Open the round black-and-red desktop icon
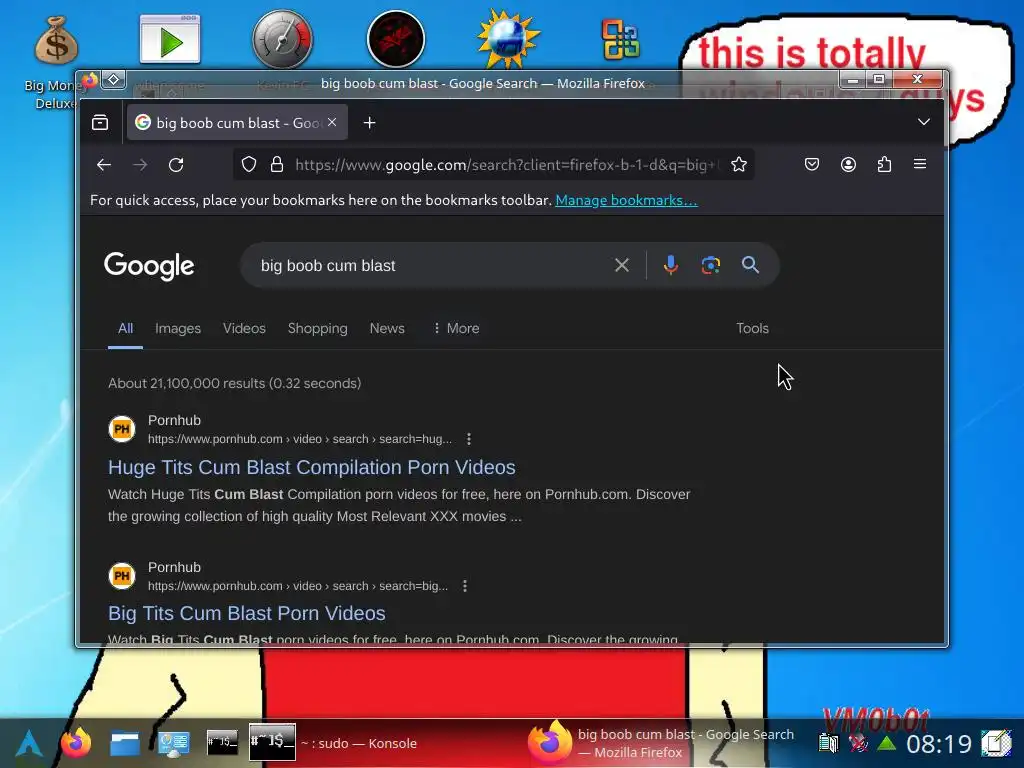This screenshot has width=1024, height=768. coord(396,39)
